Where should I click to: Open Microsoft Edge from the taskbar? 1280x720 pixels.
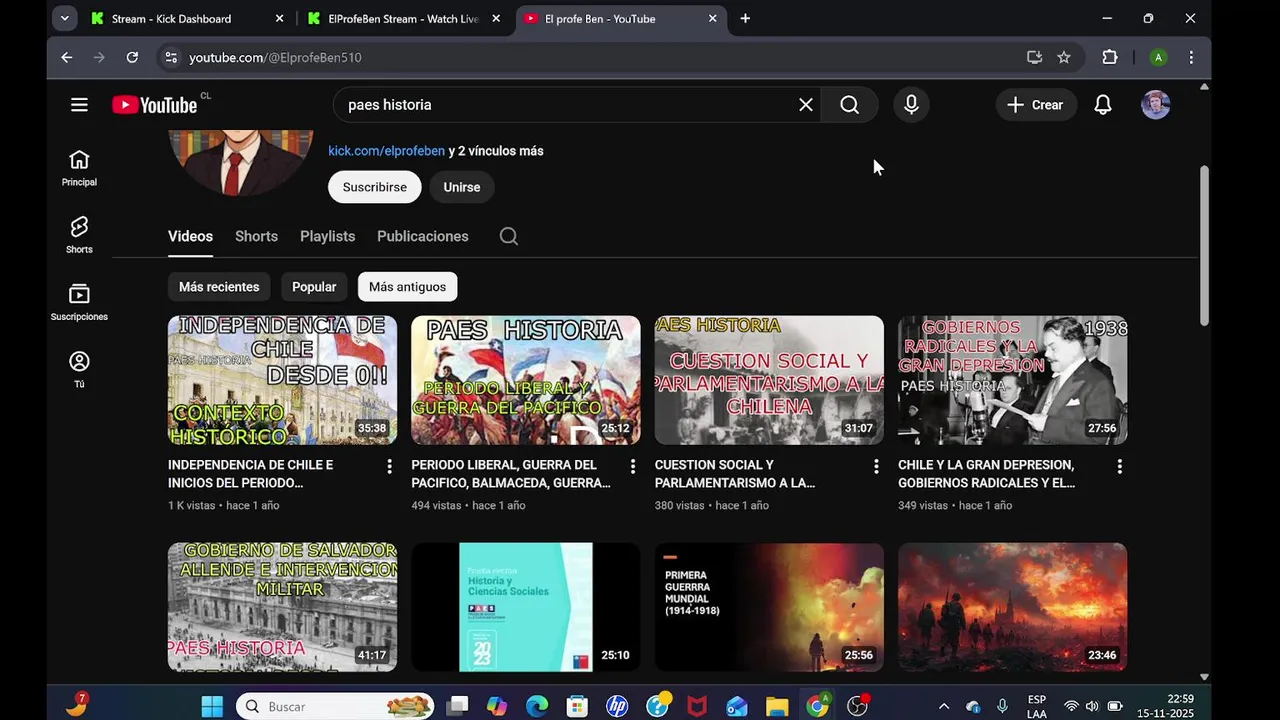click(x=537, y=706)
